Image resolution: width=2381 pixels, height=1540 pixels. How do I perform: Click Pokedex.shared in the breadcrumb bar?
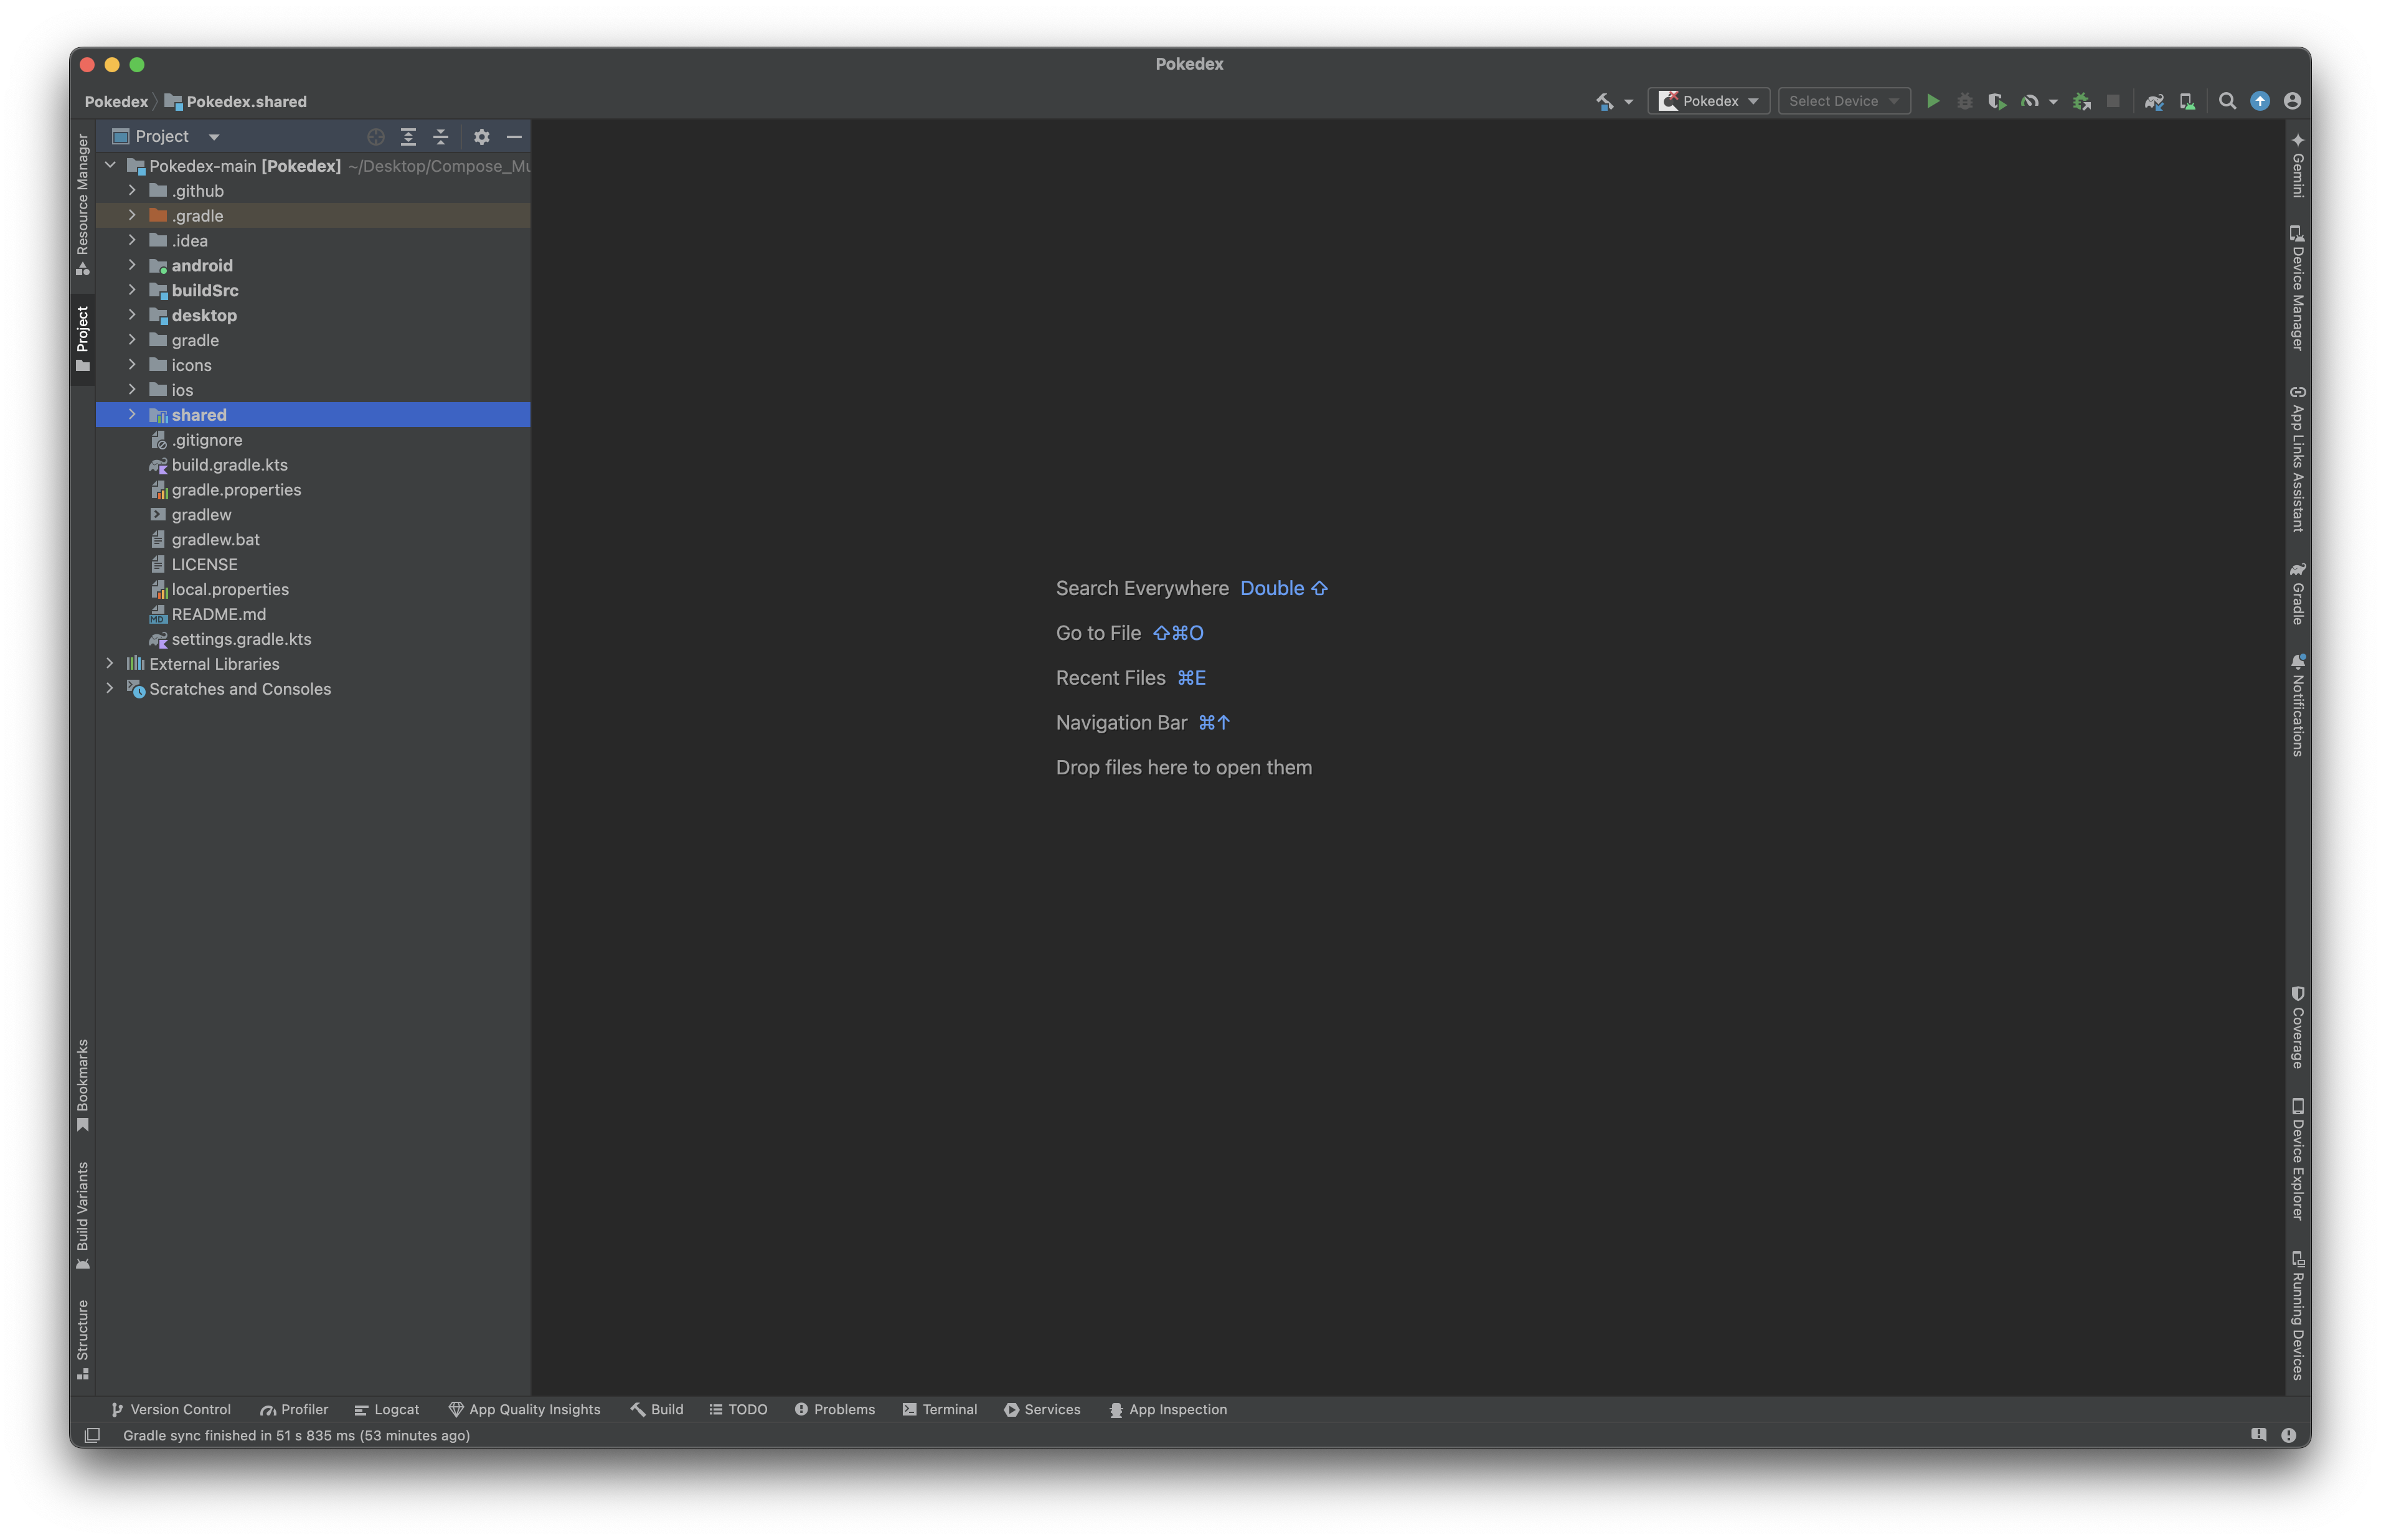(245, 102)
